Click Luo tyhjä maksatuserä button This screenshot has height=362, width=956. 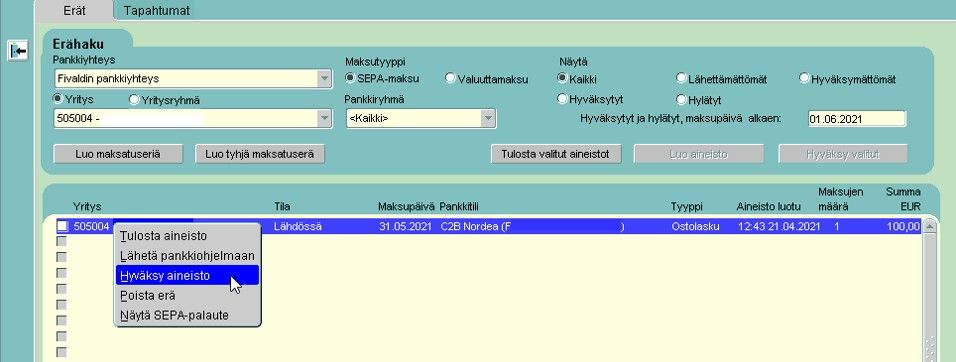260,154
